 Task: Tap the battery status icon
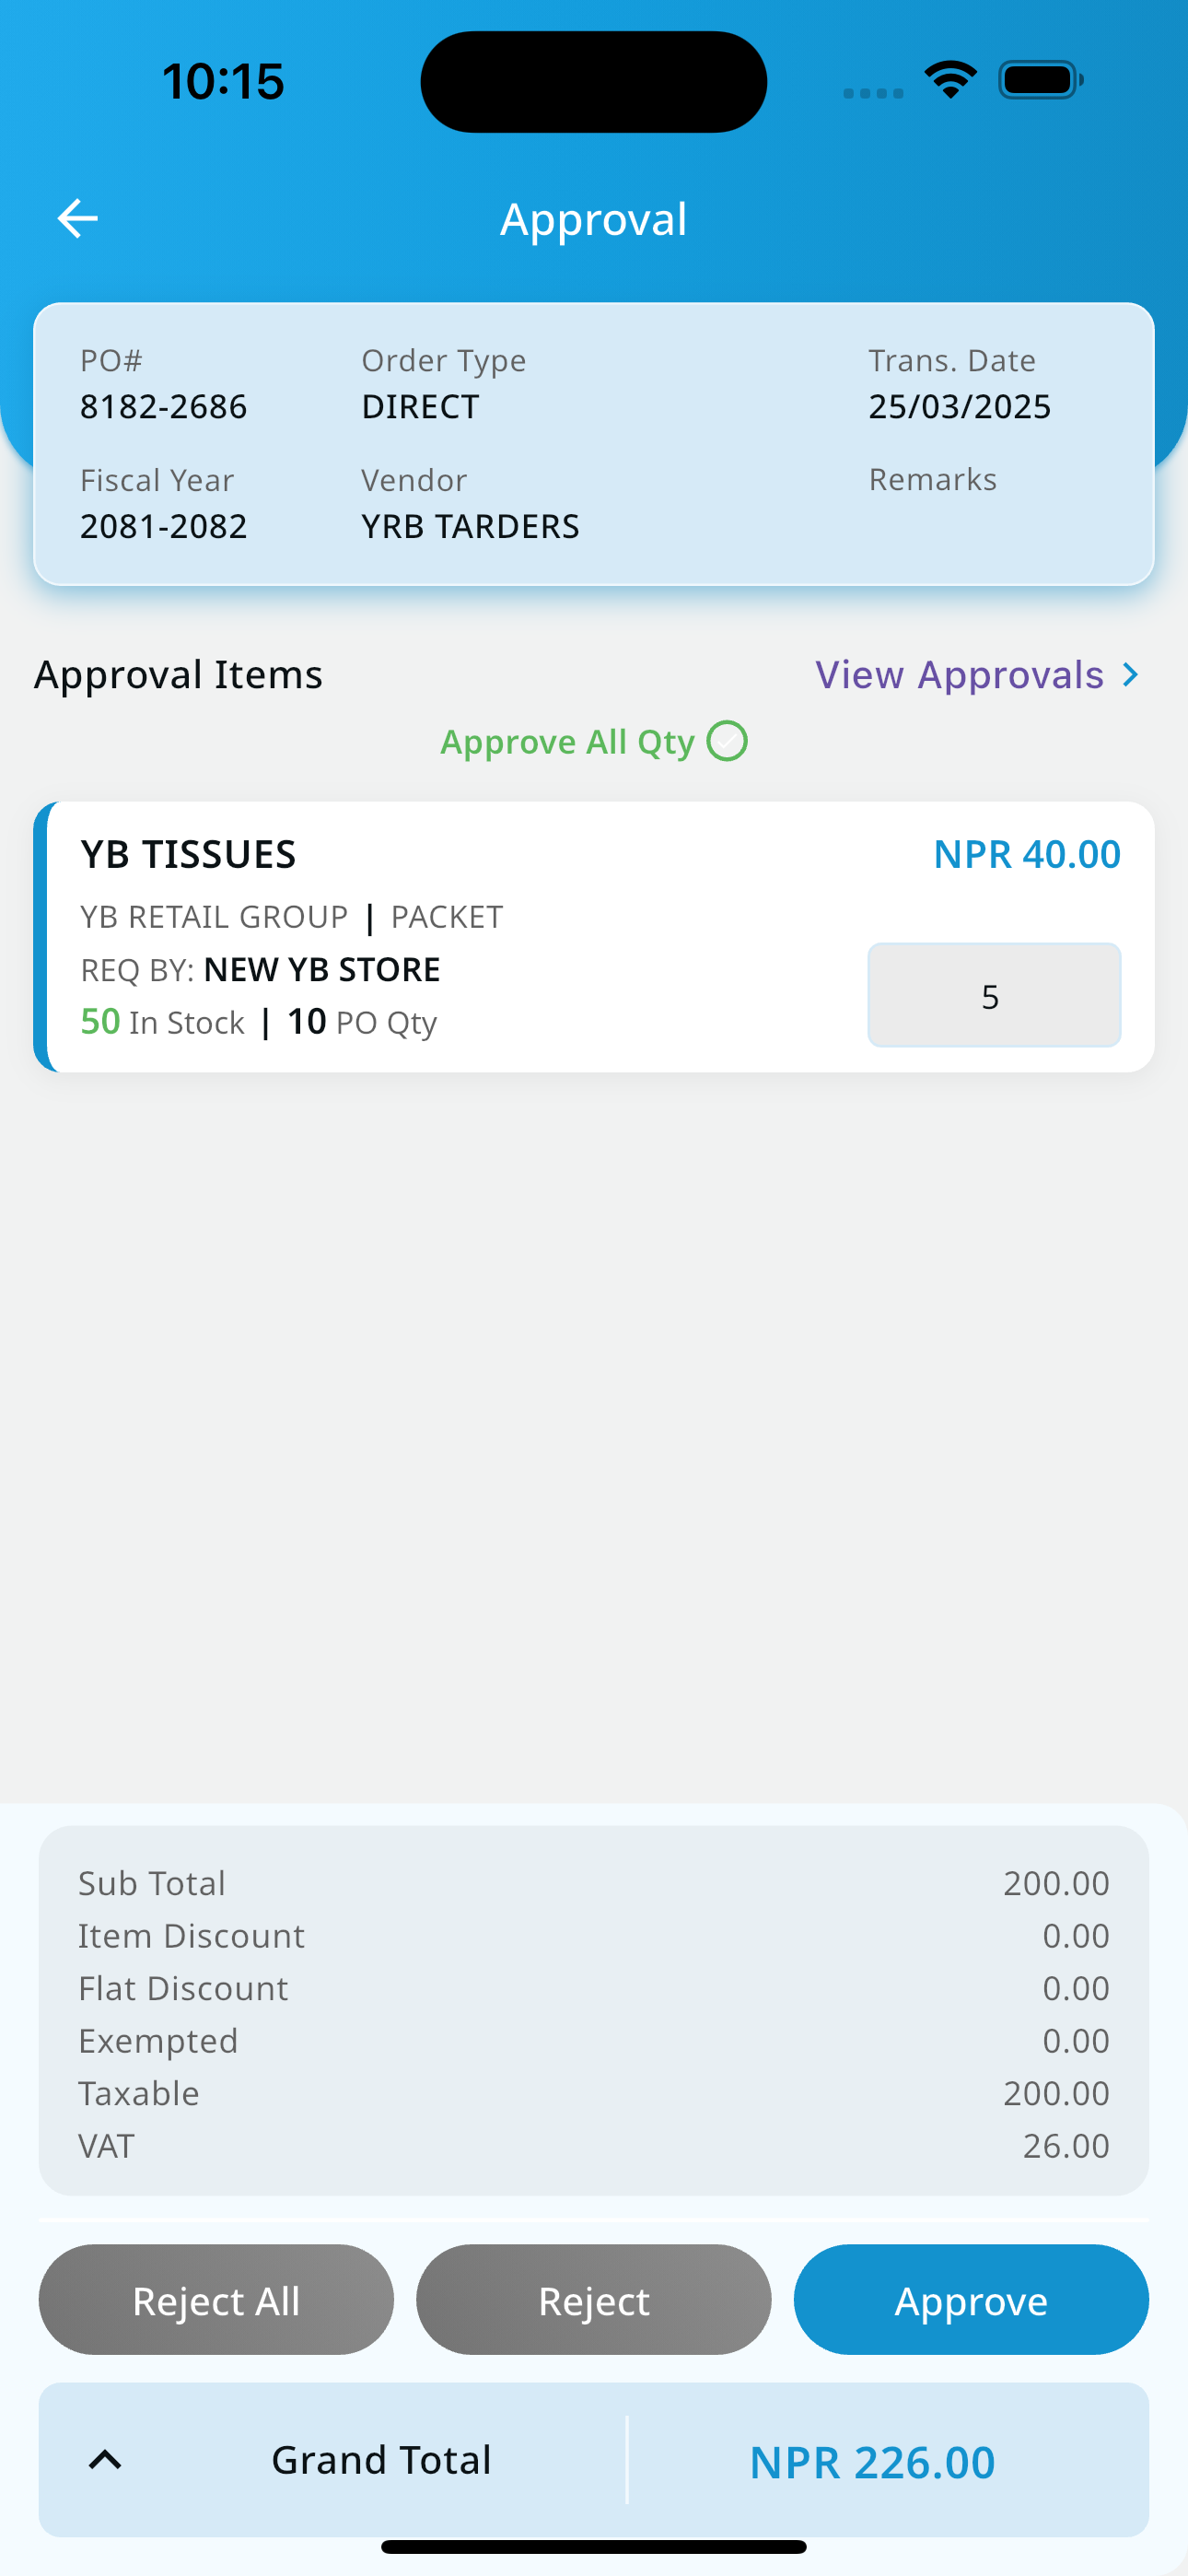tap(1041, 80)
